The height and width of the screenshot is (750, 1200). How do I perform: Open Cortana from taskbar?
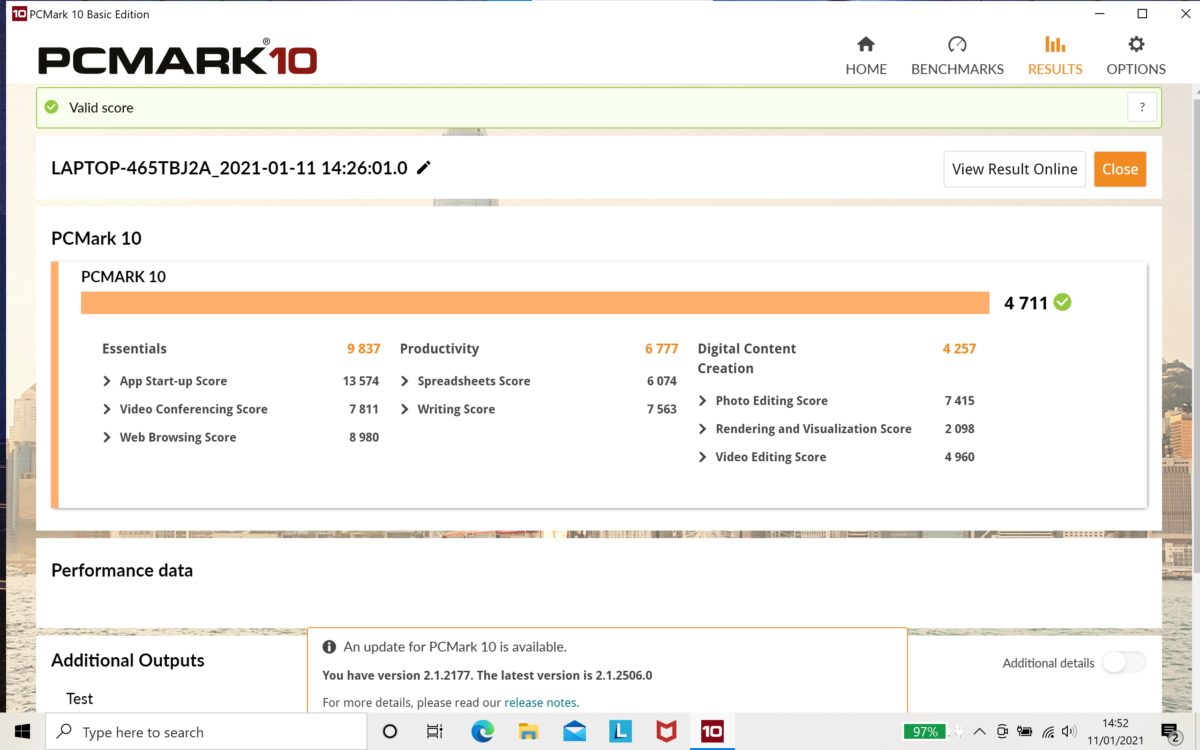(x=390, y=731)
